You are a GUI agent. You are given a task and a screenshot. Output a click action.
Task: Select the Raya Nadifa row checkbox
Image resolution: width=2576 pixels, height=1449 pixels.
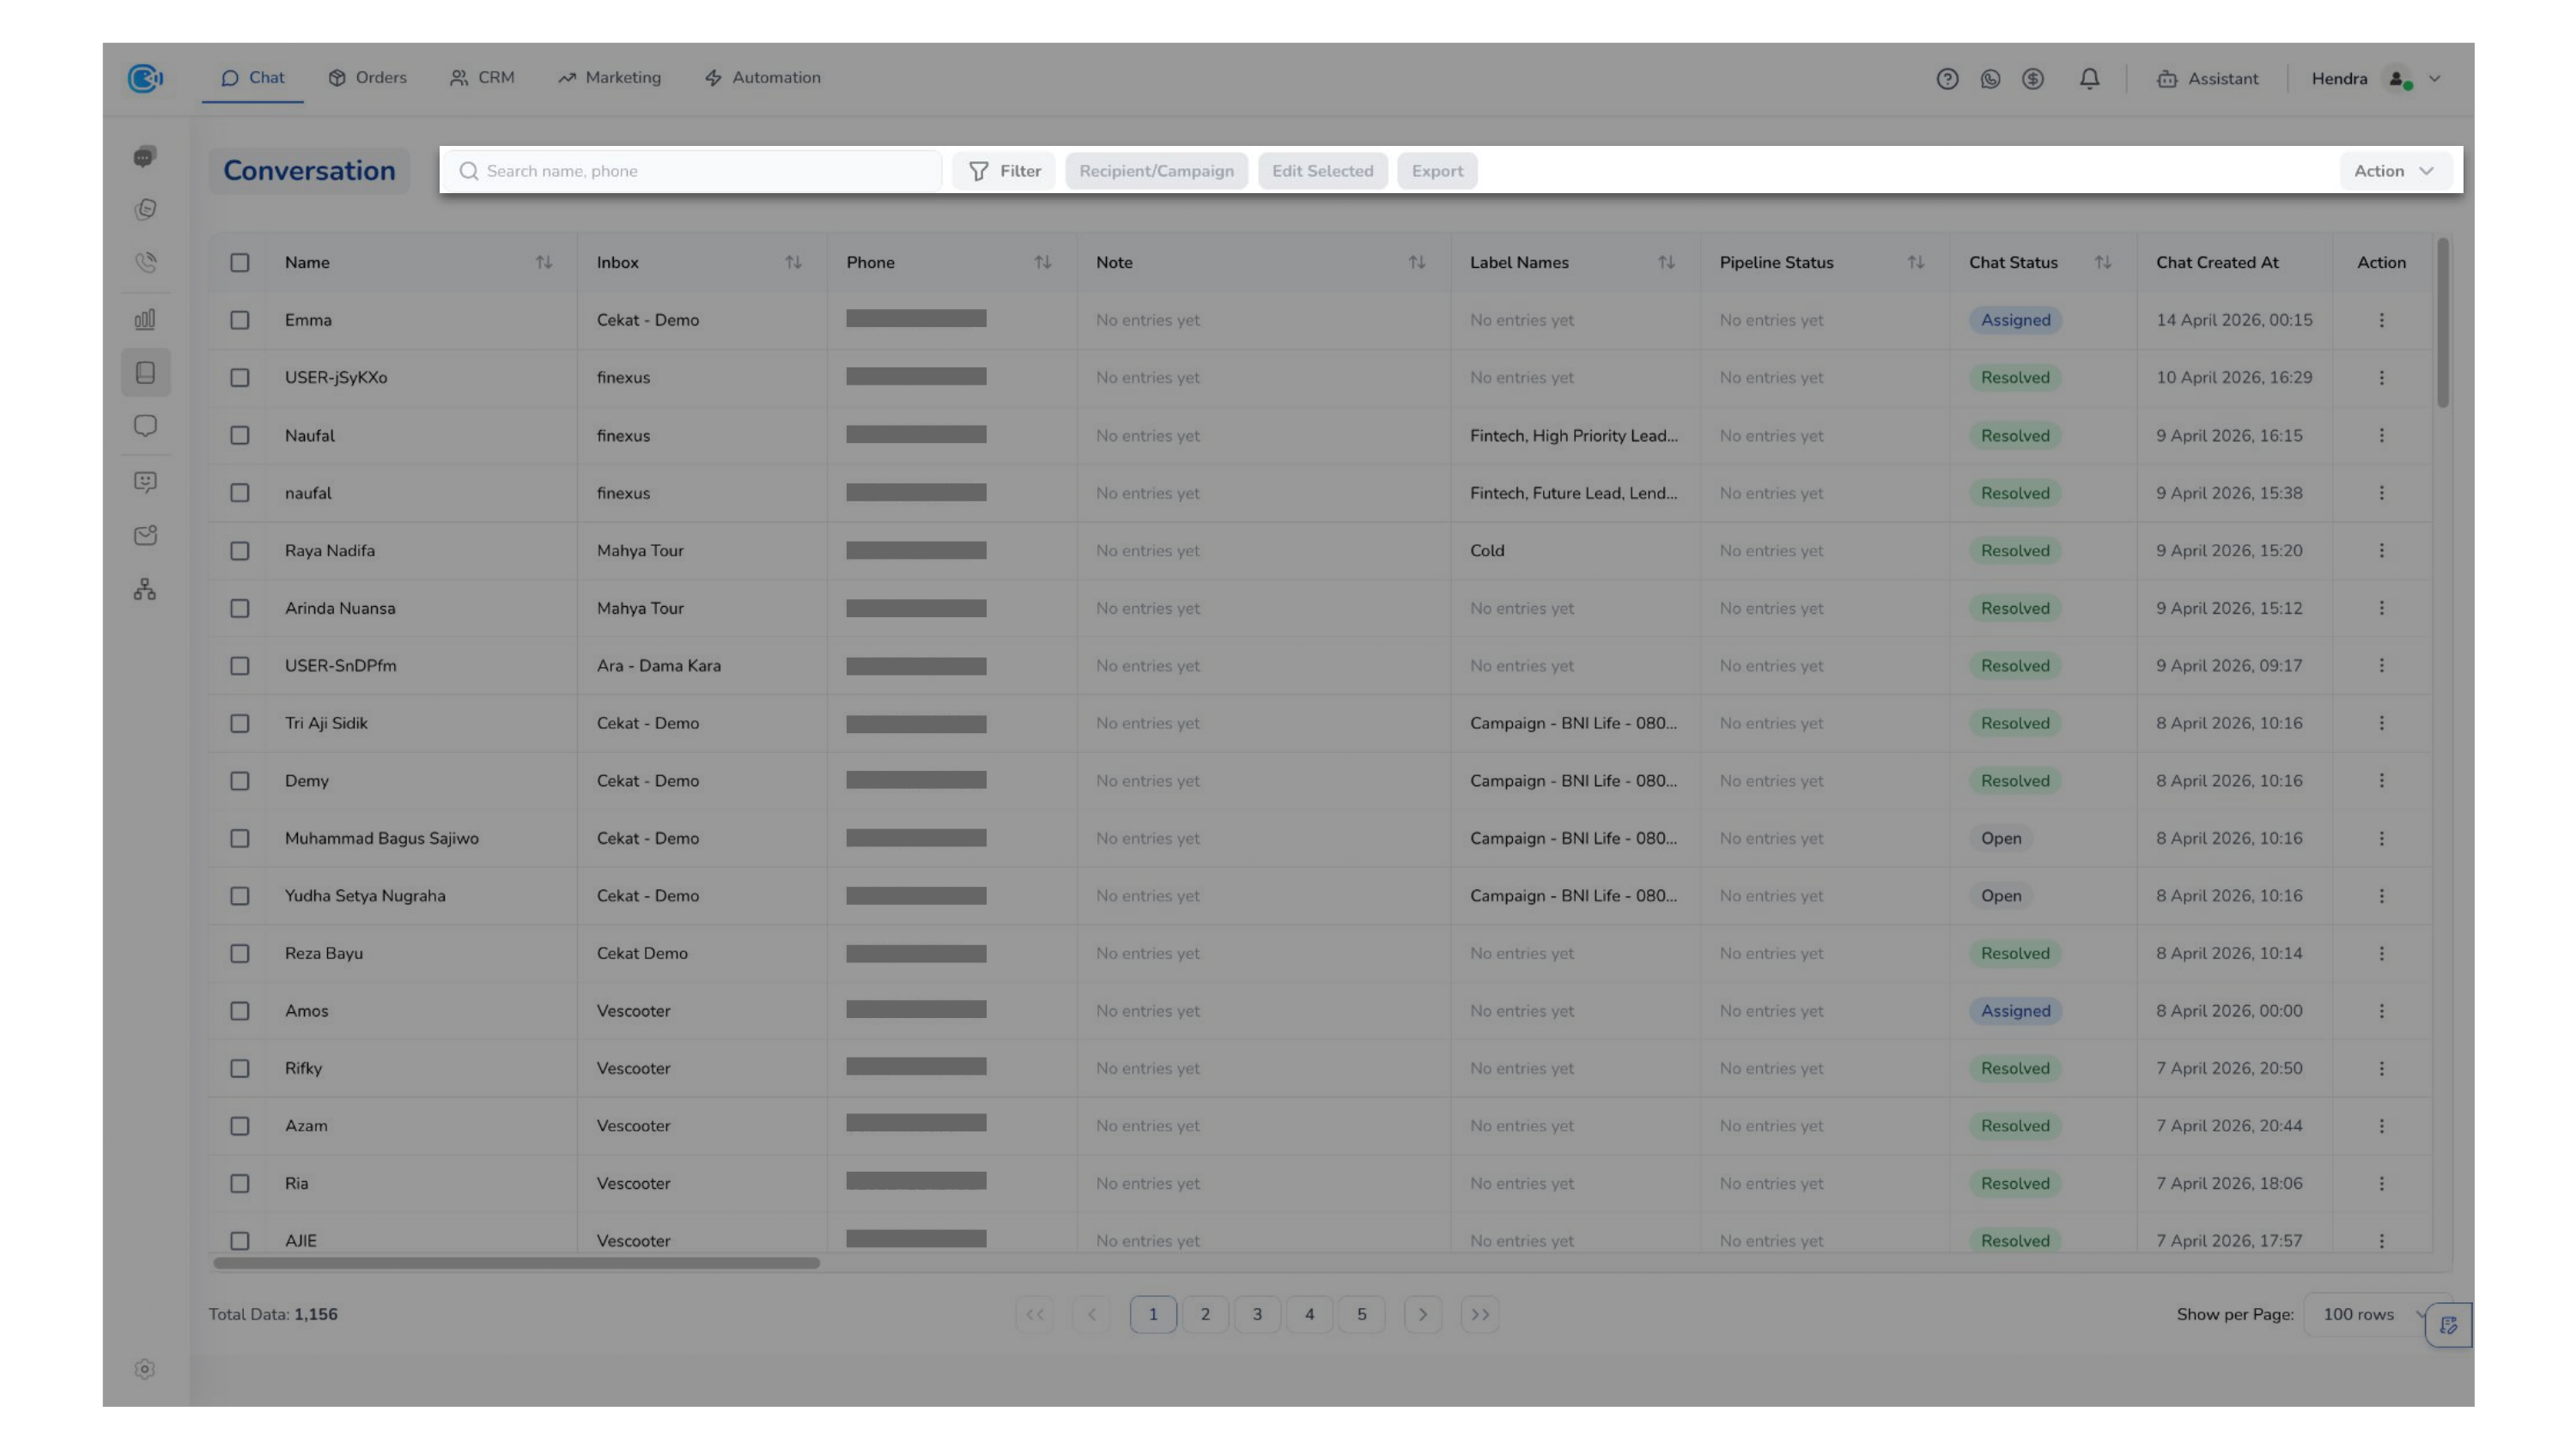click(x=240, y=551)
